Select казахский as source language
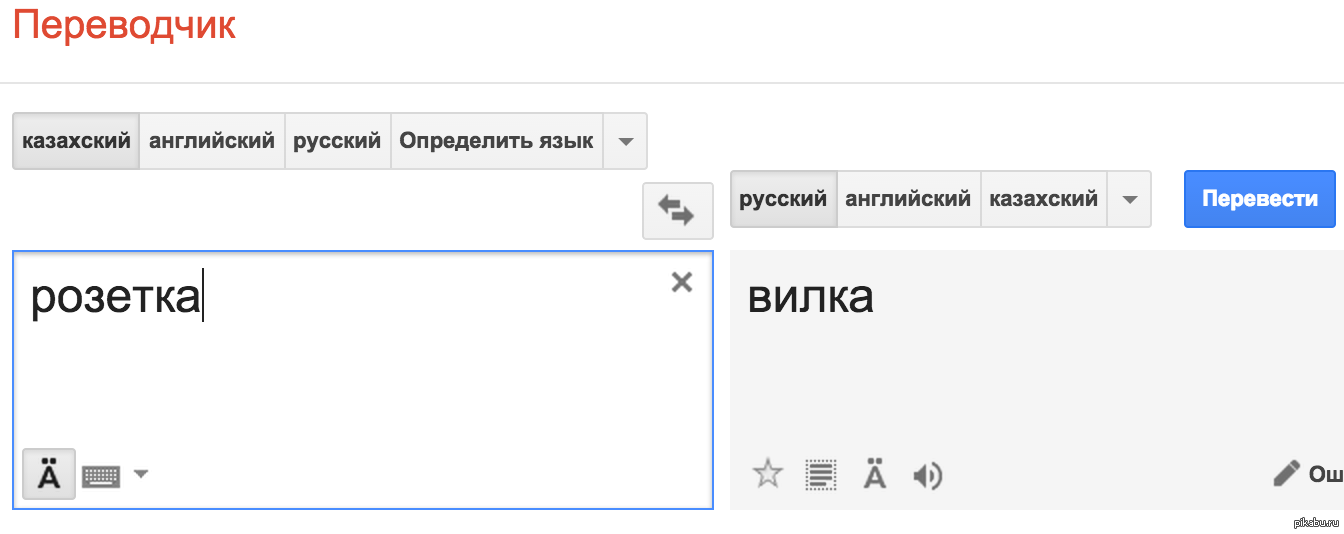Image resolution: width=1344 pixels, height=534 pixels. [76, 141]
